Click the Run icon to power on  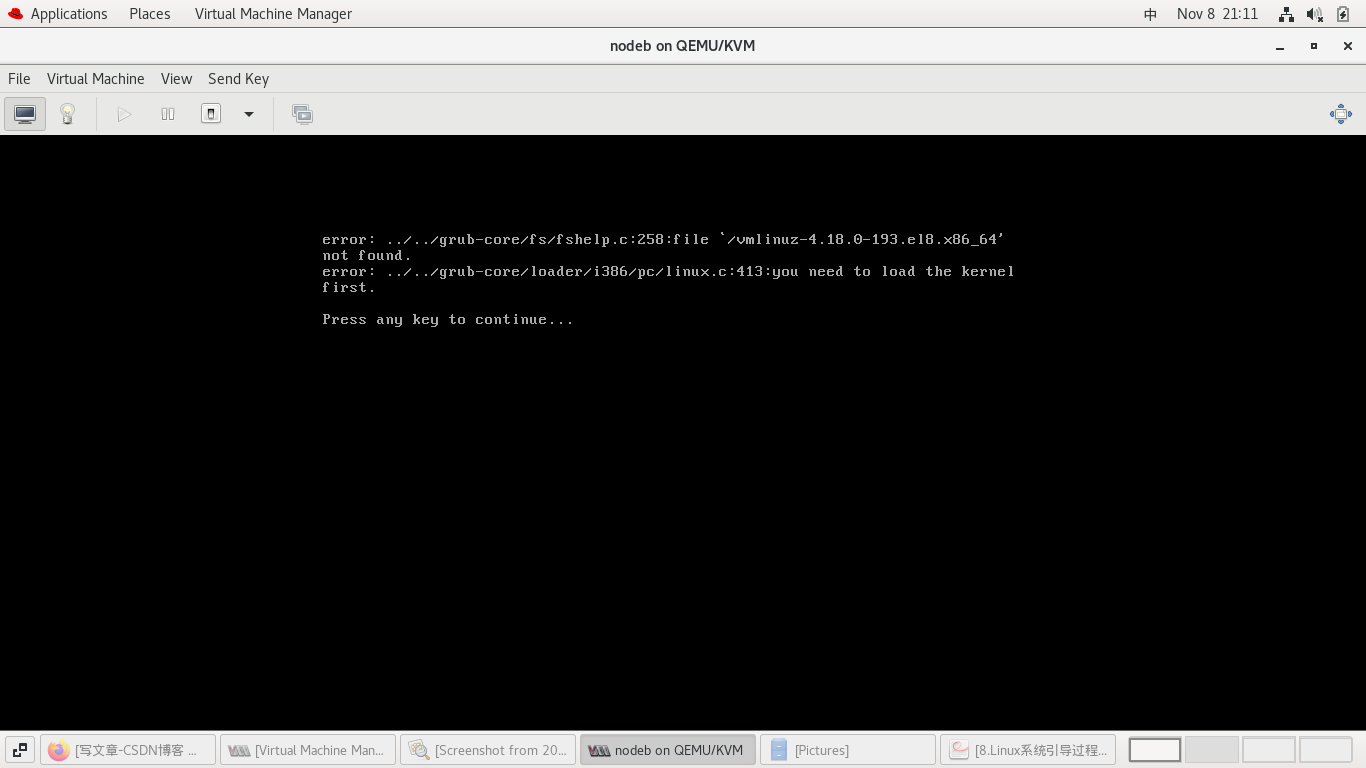pyautogui.click(x=124, y=113)
